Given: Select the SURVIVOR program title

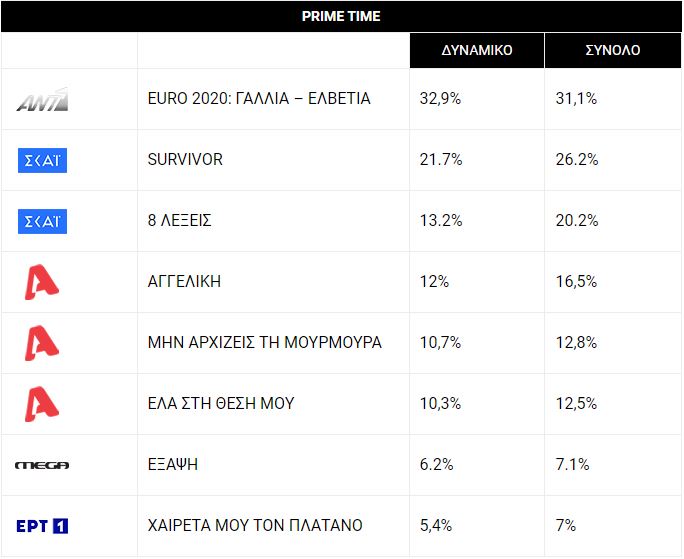Looking at the screenshot, I should click(185, 160).
